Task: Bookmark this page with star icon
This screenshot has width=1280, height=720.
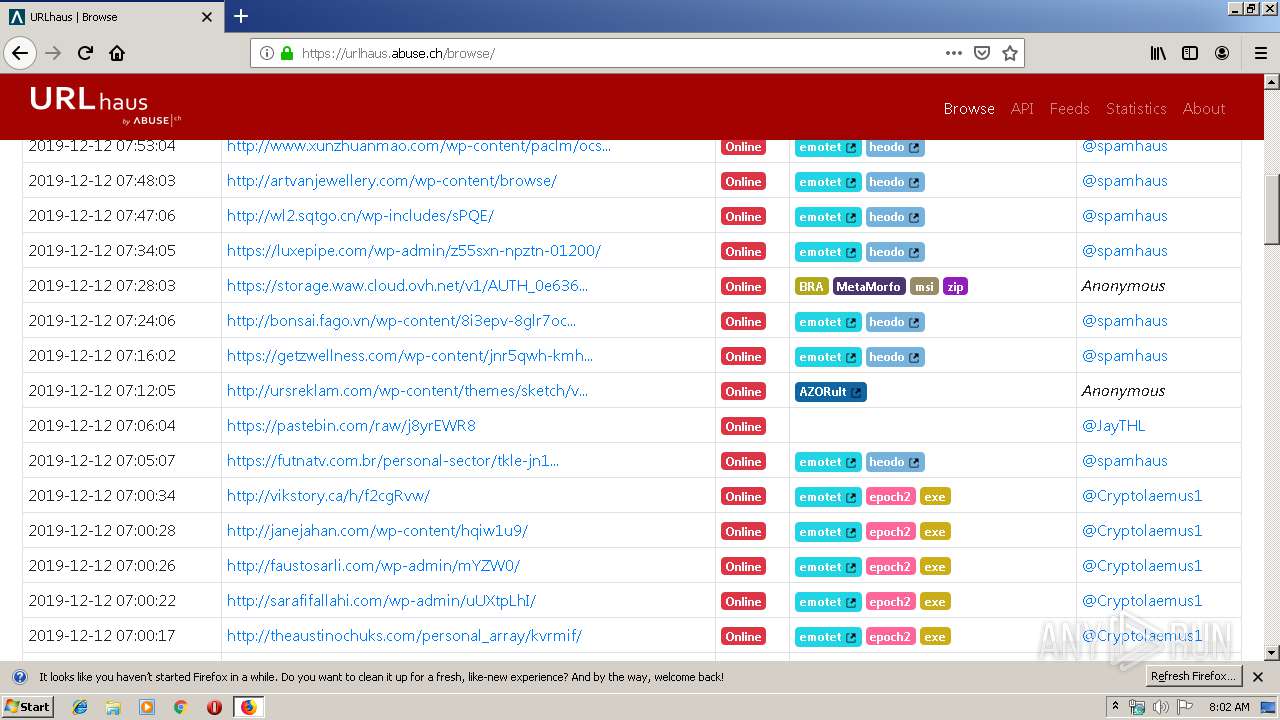Action: pos(1010,53)
